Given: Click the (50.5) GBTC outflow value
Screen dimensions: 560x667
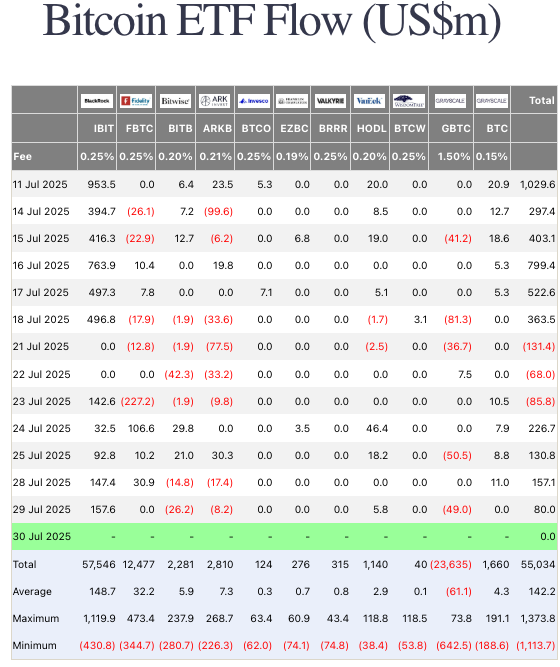Looking at the screenshot, I should (457, 455).
